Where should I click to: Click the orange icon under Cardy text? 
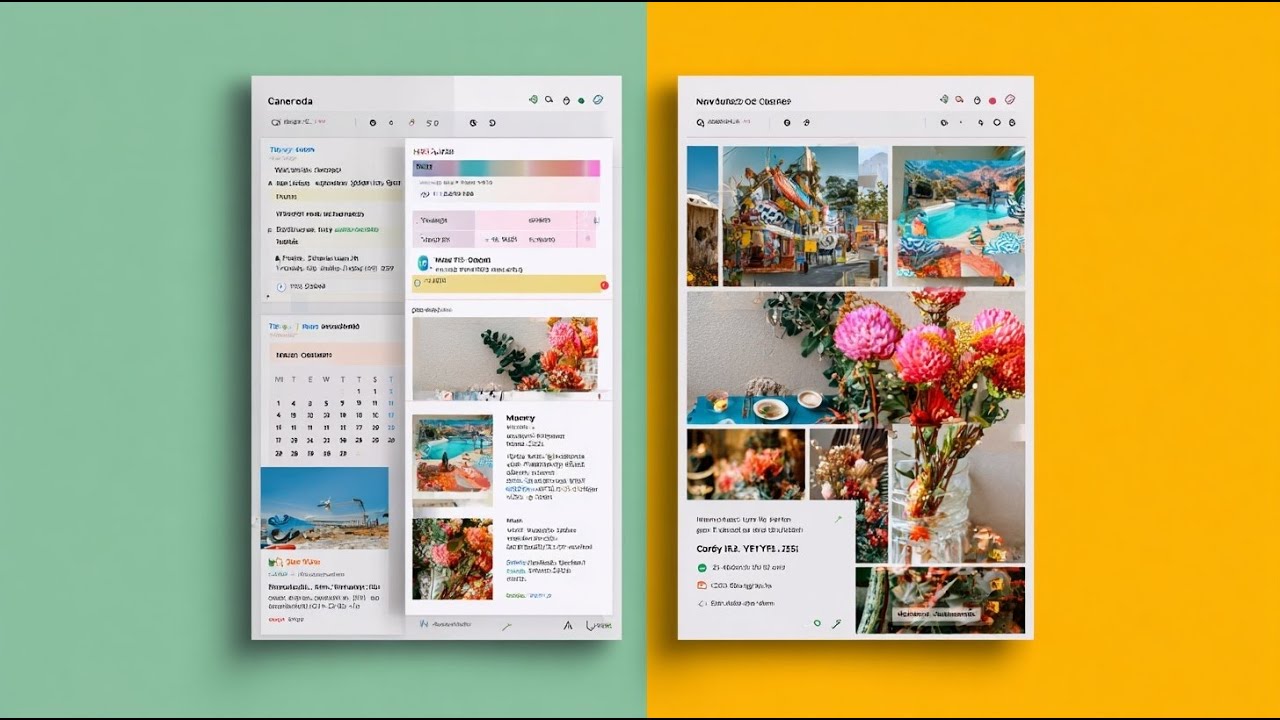click(702, 586)
